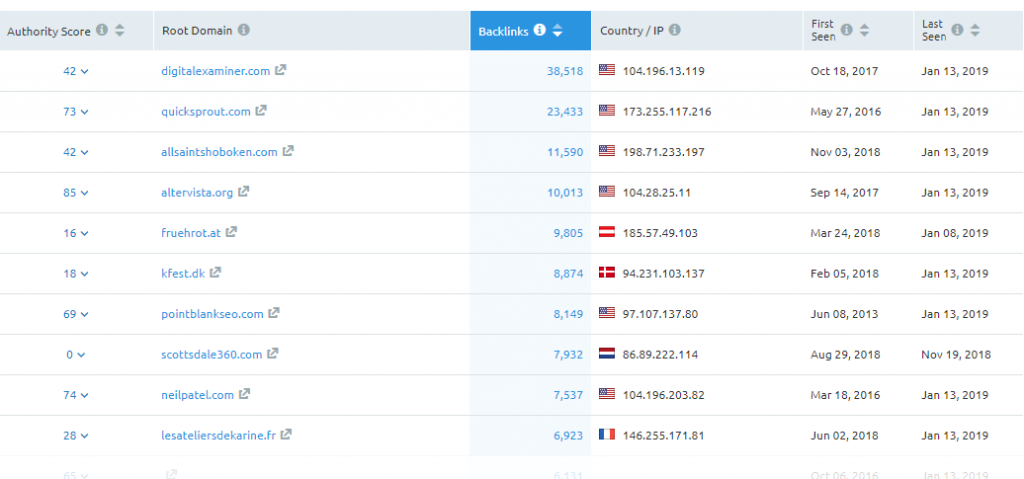Screen dimensions: 1024x479
Task: Sort by Last Seen column arrows
Action: [975, 30]
